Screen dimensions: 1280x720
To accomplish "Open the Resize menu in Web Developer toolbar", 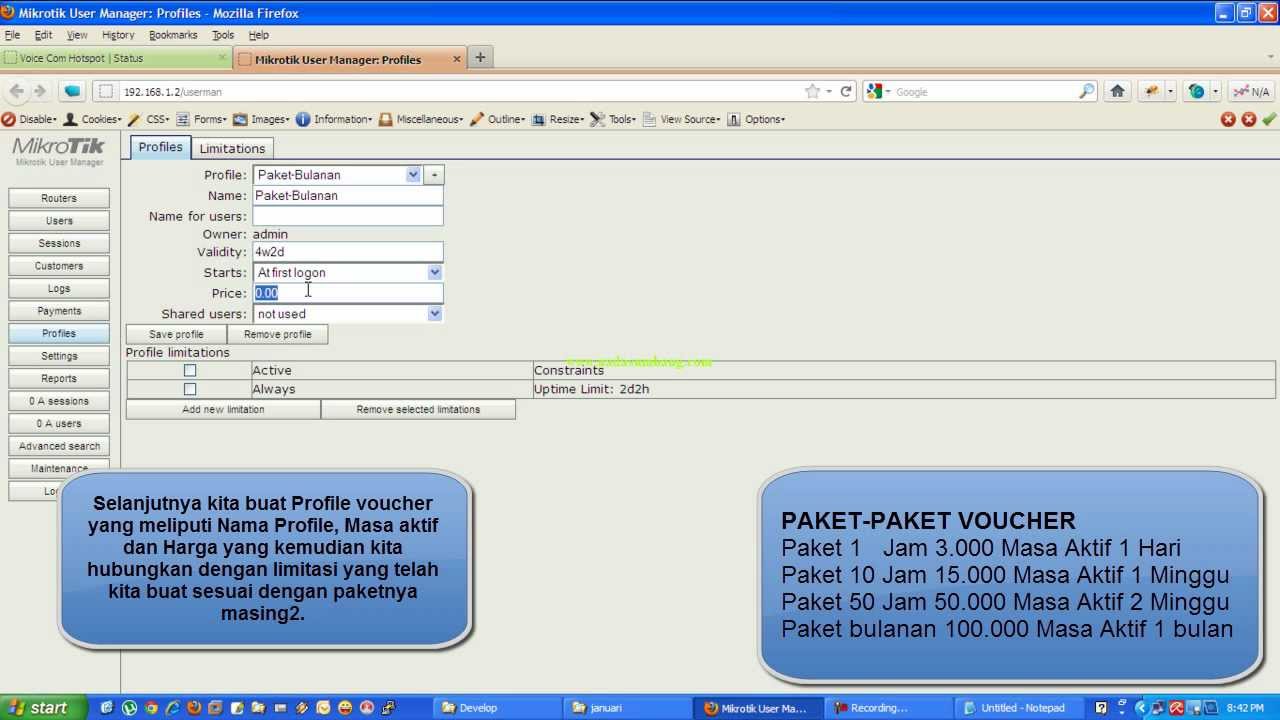I will [x=558, y=119].
